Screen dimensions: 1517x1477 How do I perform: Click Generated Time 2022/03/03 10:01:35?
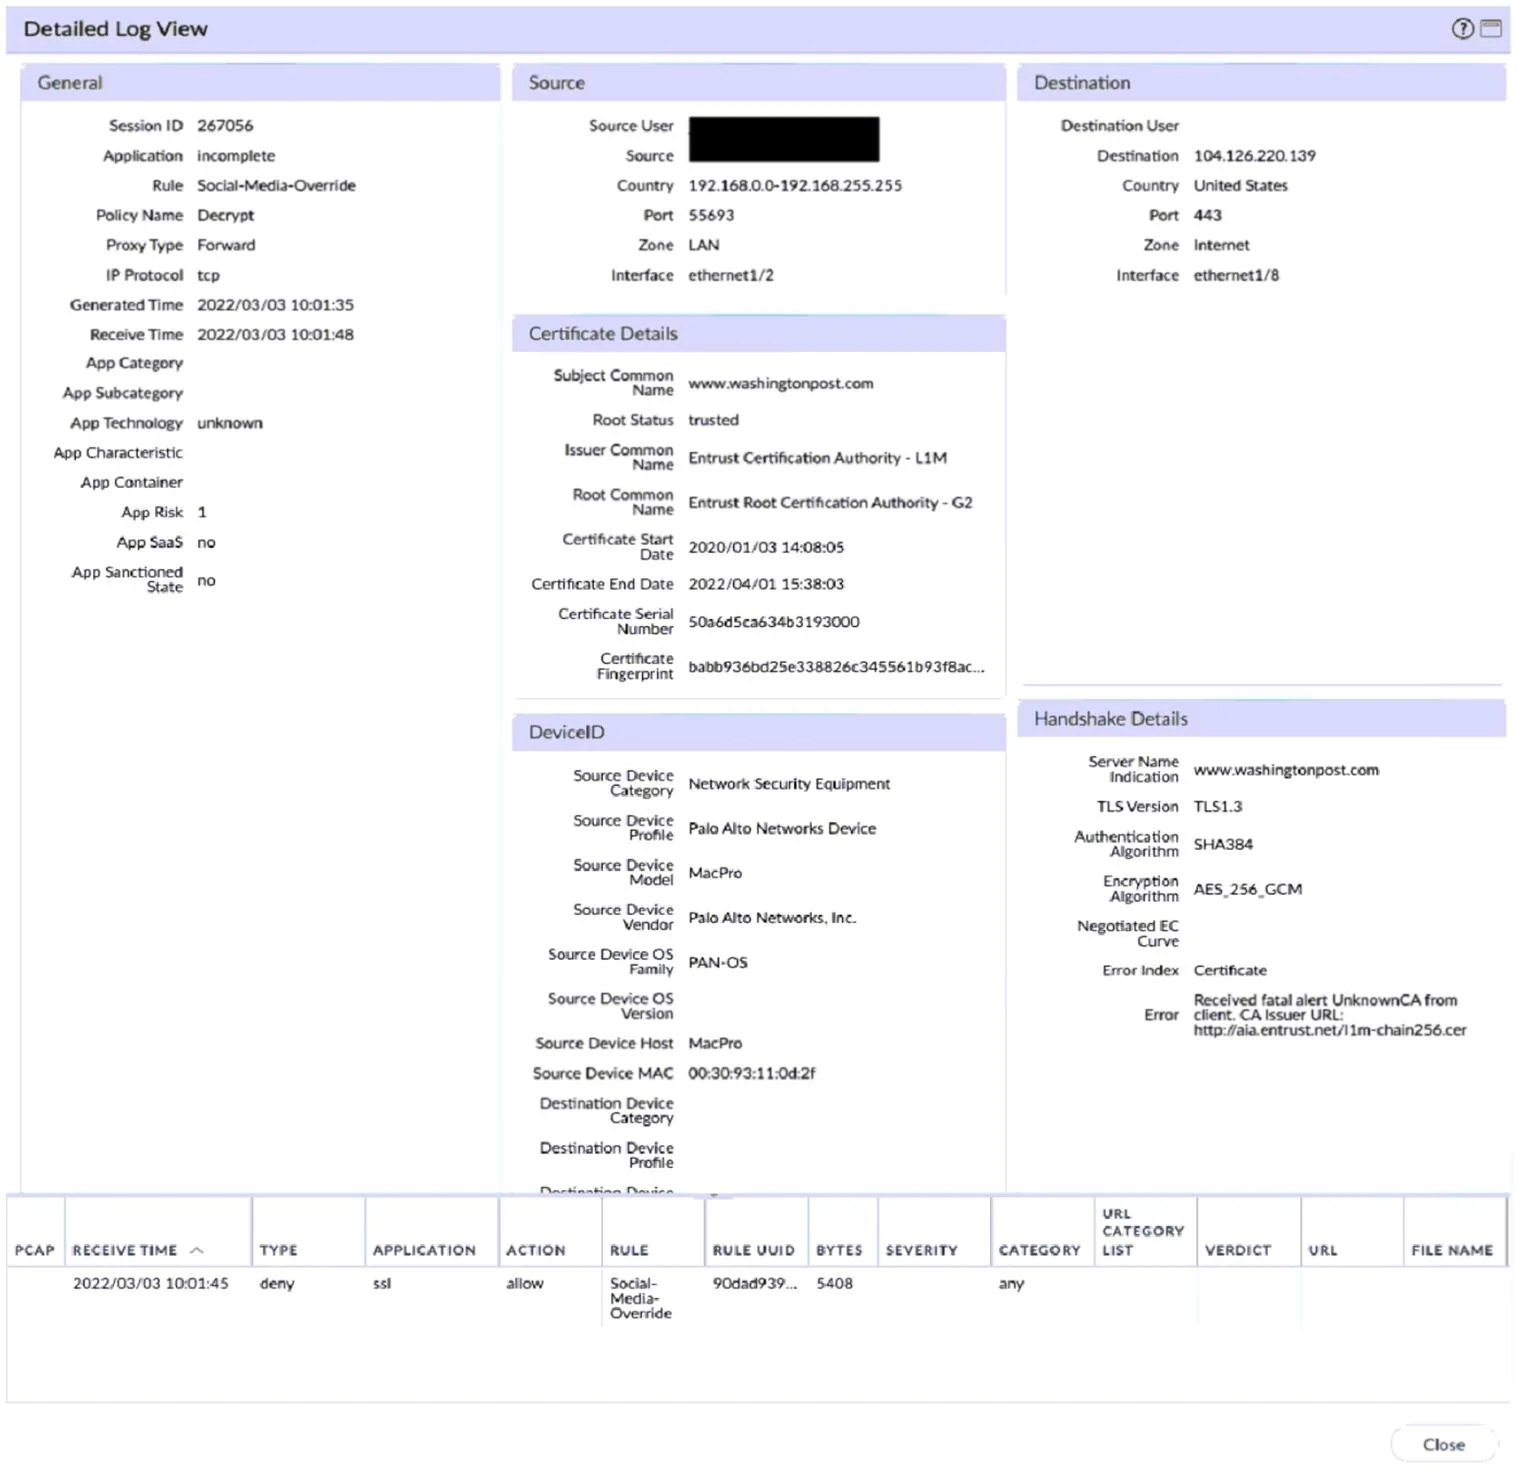coord(275,305)
